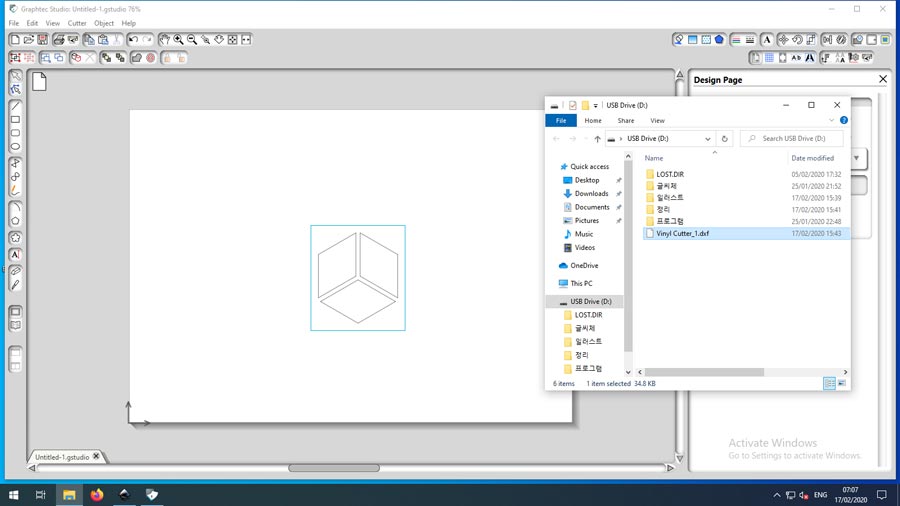The height and width of the screenshot is (506, 900).
Task: Go up one folder level in Explorer
Action: point(598,139)
